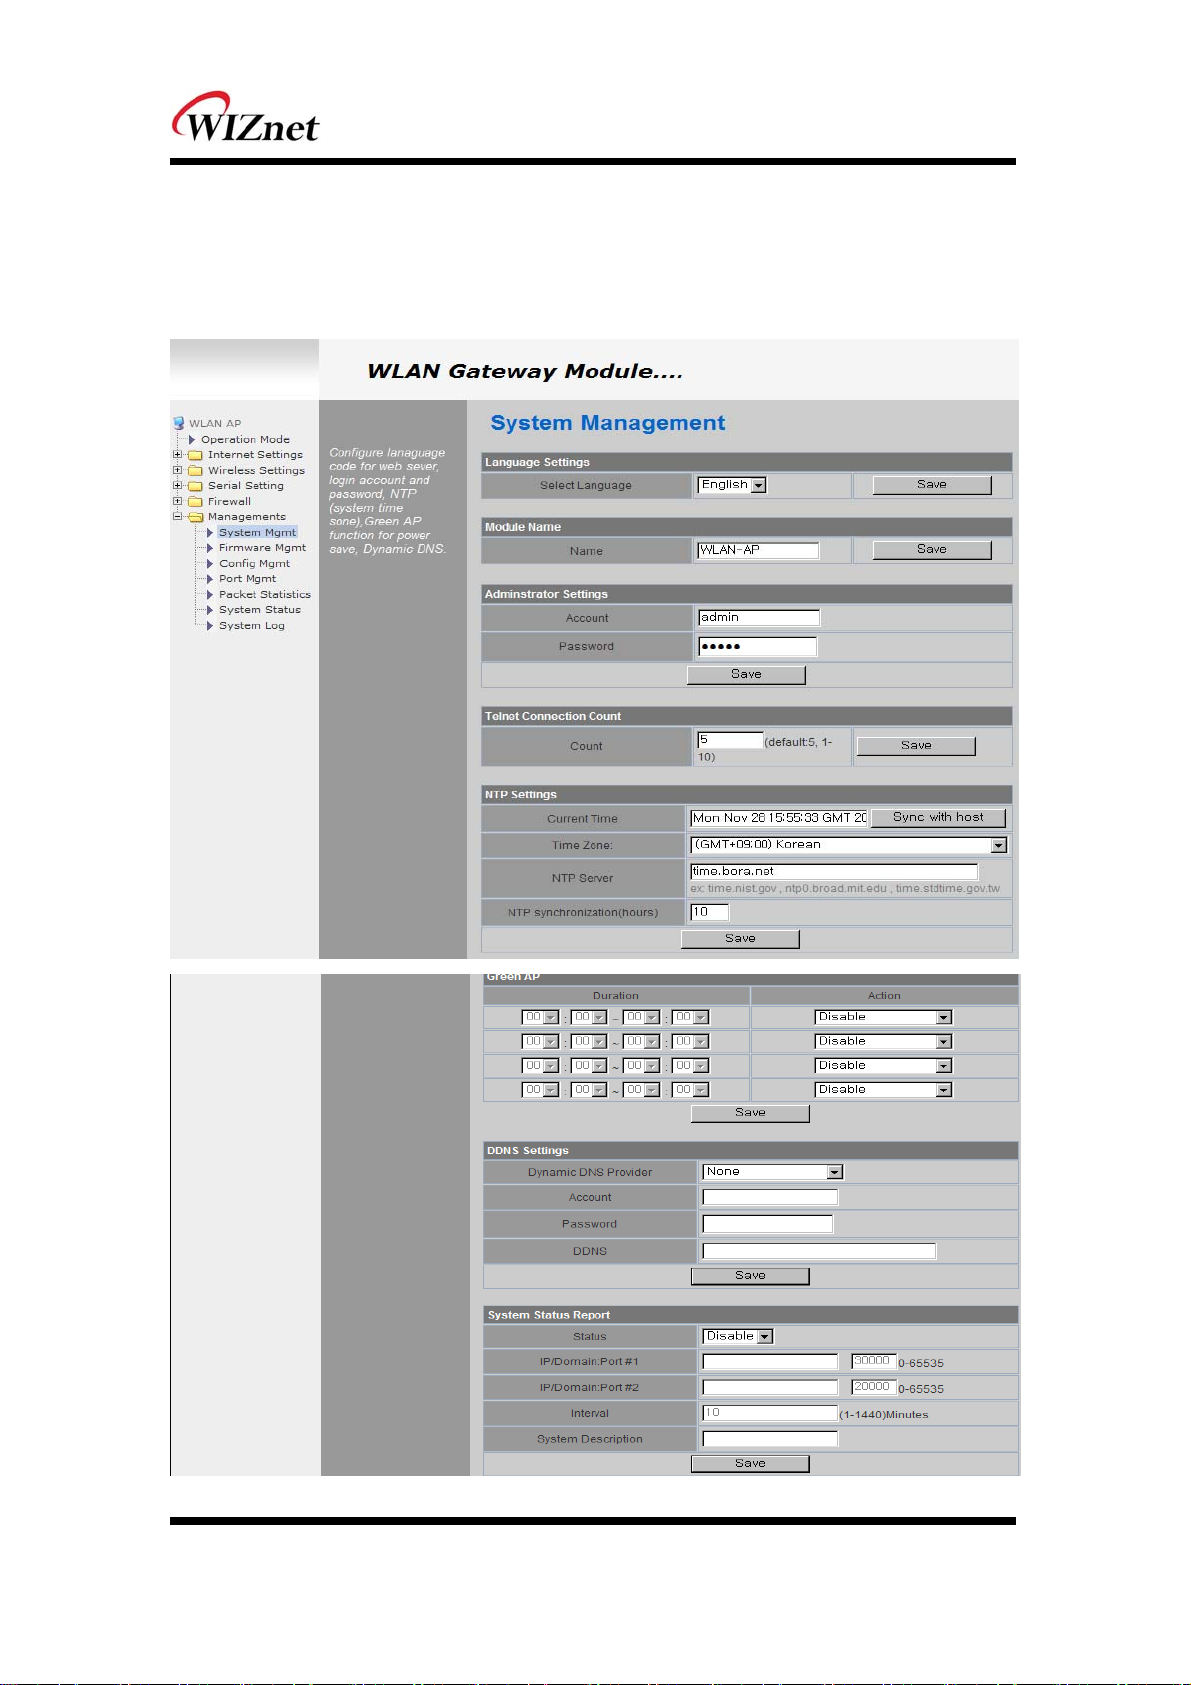Expand the Internet Settings tree node

pyautogui.click(x=177, y=454)
